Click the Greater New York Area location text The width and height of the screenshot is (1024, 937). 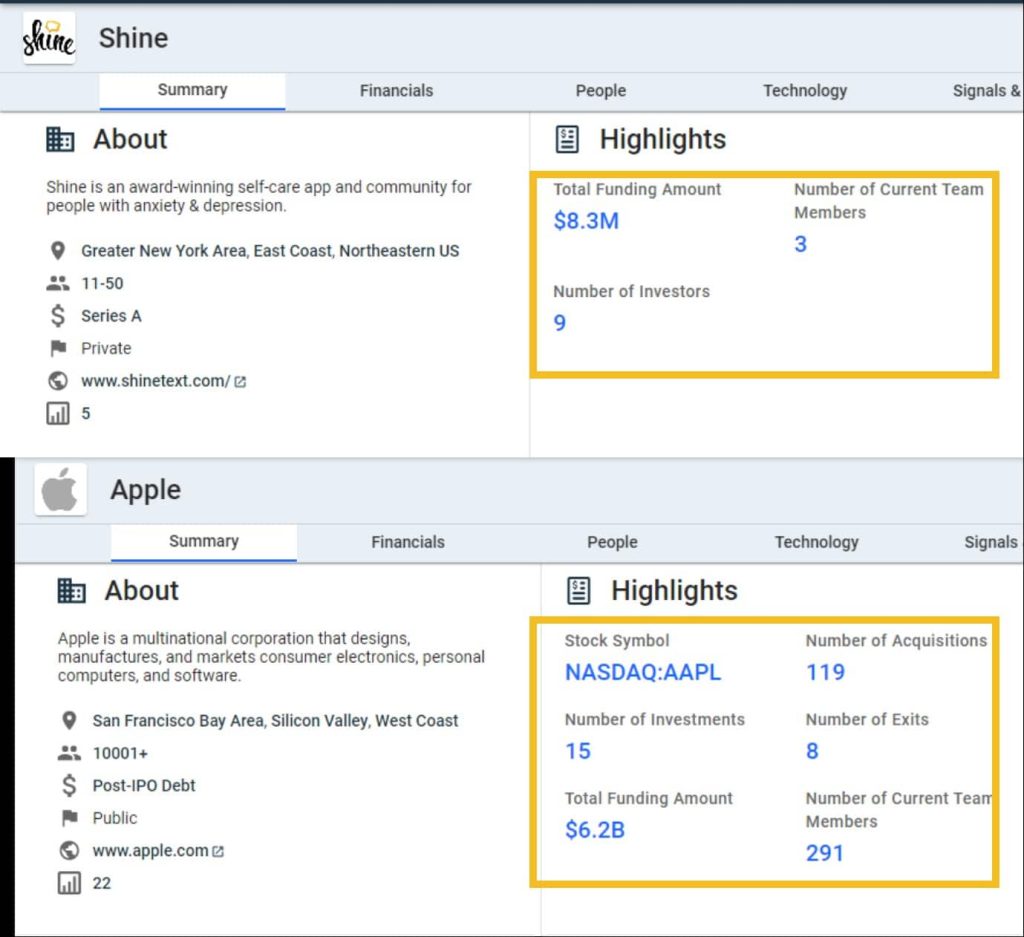click(270, 251)
